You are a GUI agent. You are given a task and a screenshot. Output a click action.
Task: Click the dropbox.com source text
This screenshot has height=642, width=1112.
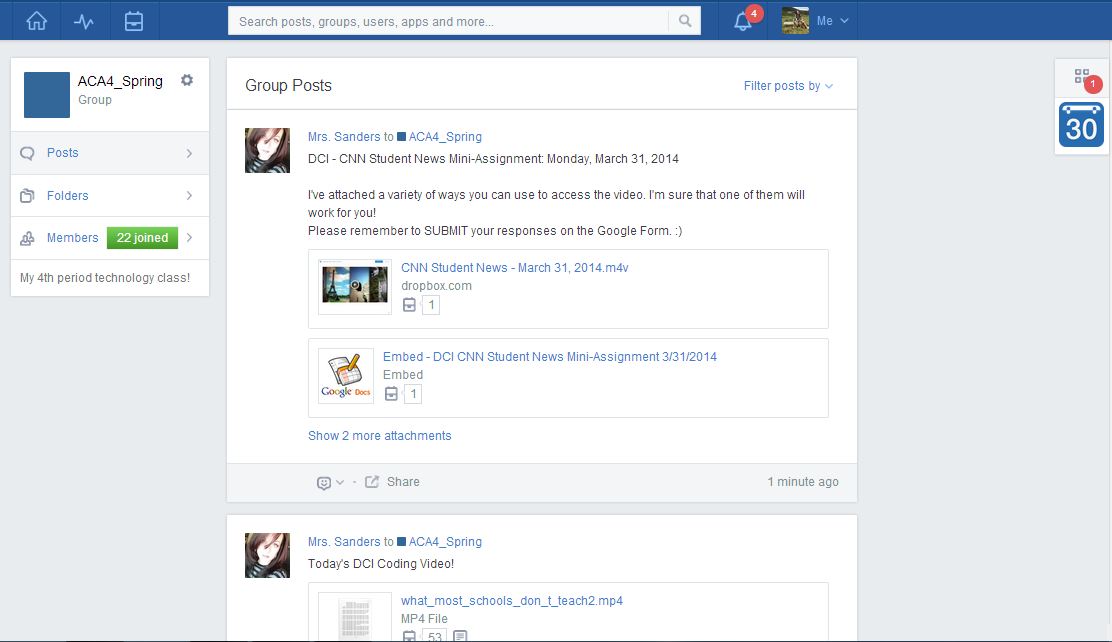436,286
